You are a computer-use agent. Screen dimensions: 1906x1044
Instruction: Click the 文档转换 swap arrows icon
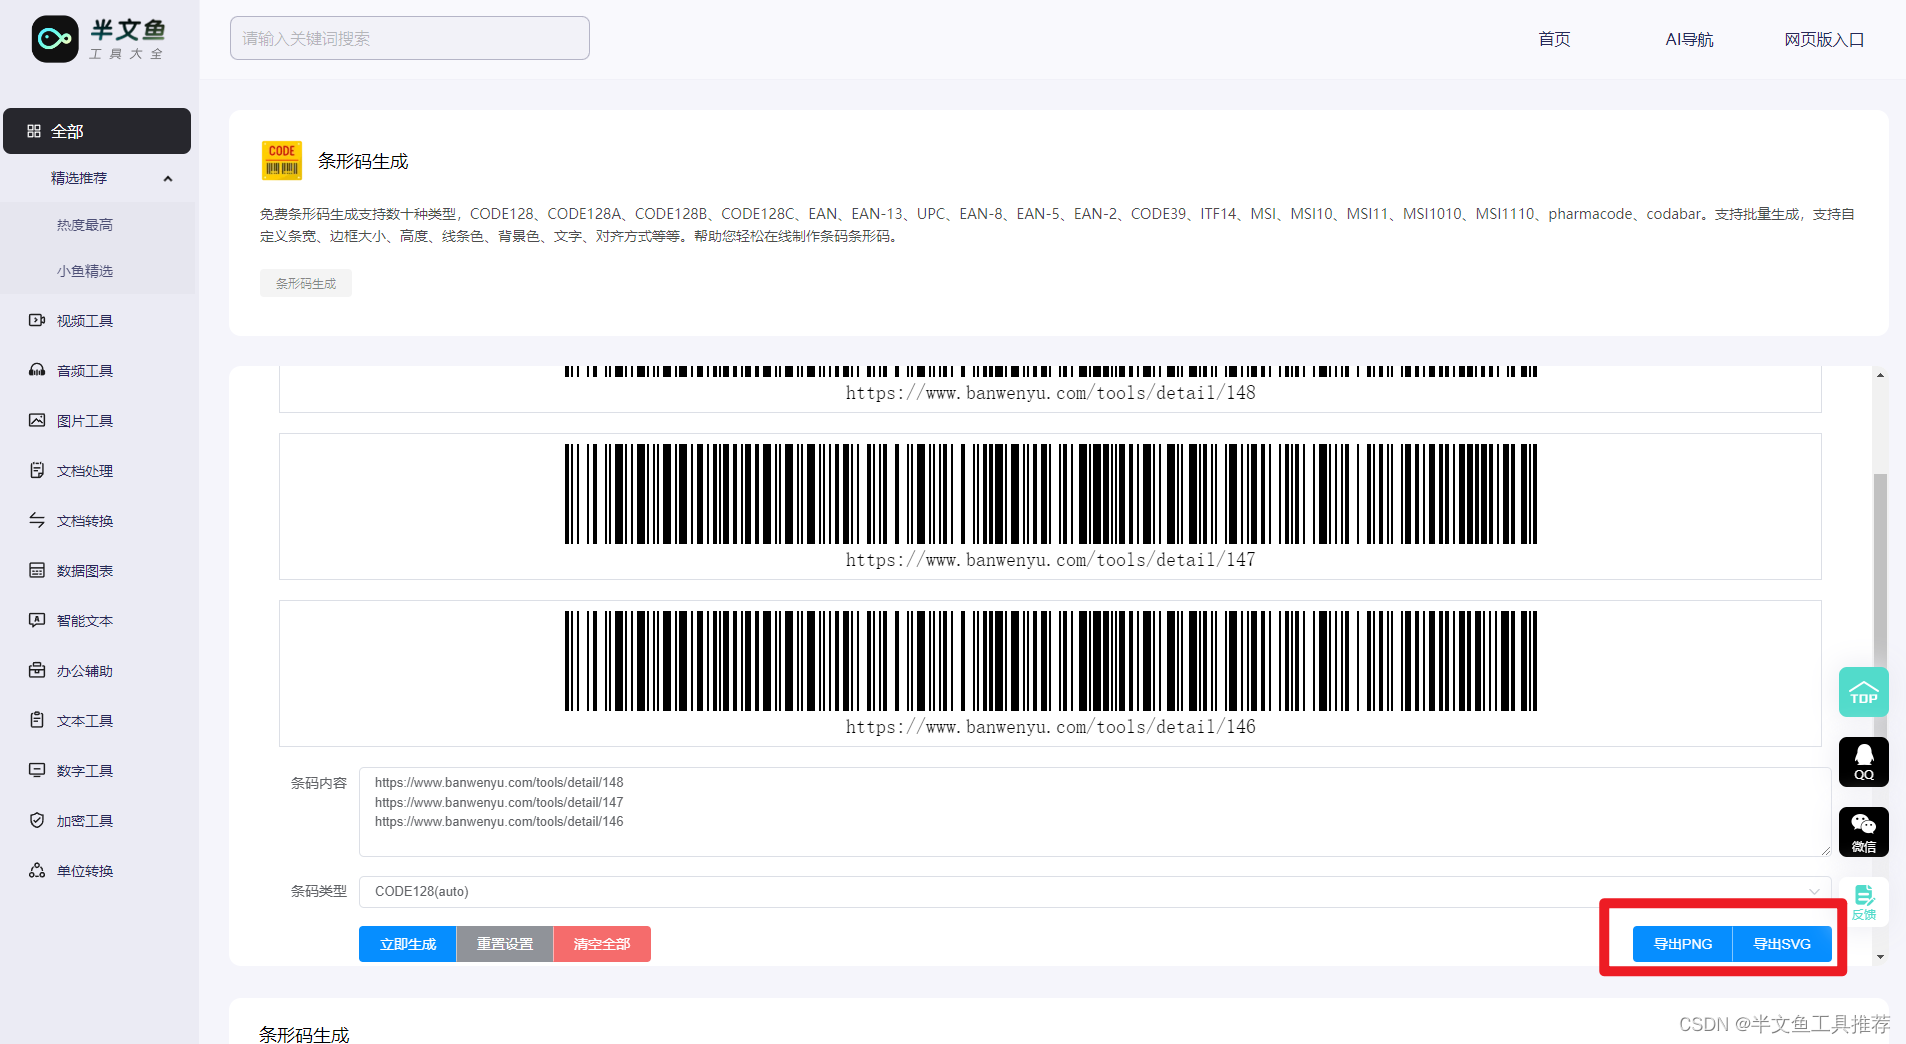tap(37, 520)
